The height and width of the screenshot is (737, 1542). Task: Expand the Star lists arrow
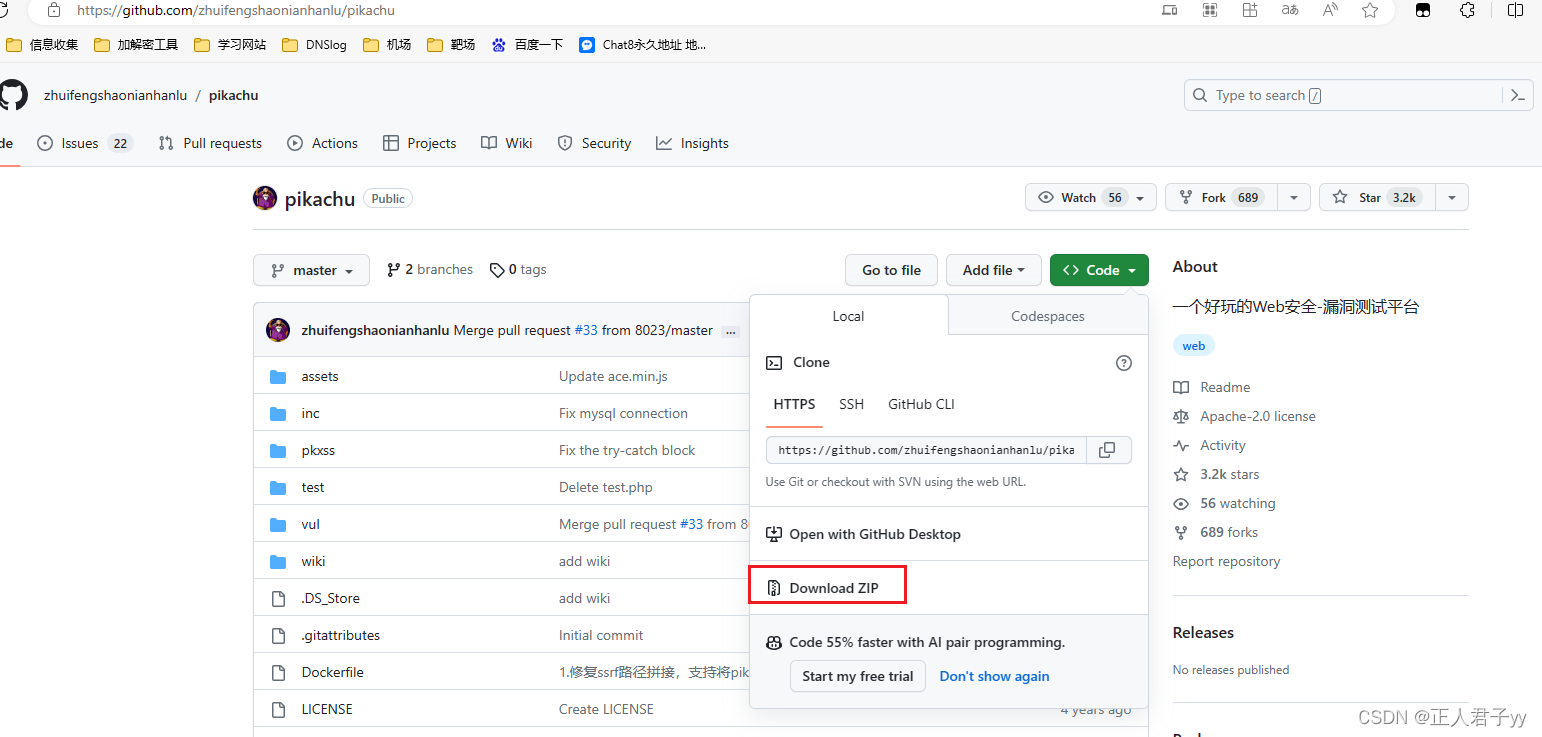pyautogui.click(x=1452, y=198)
